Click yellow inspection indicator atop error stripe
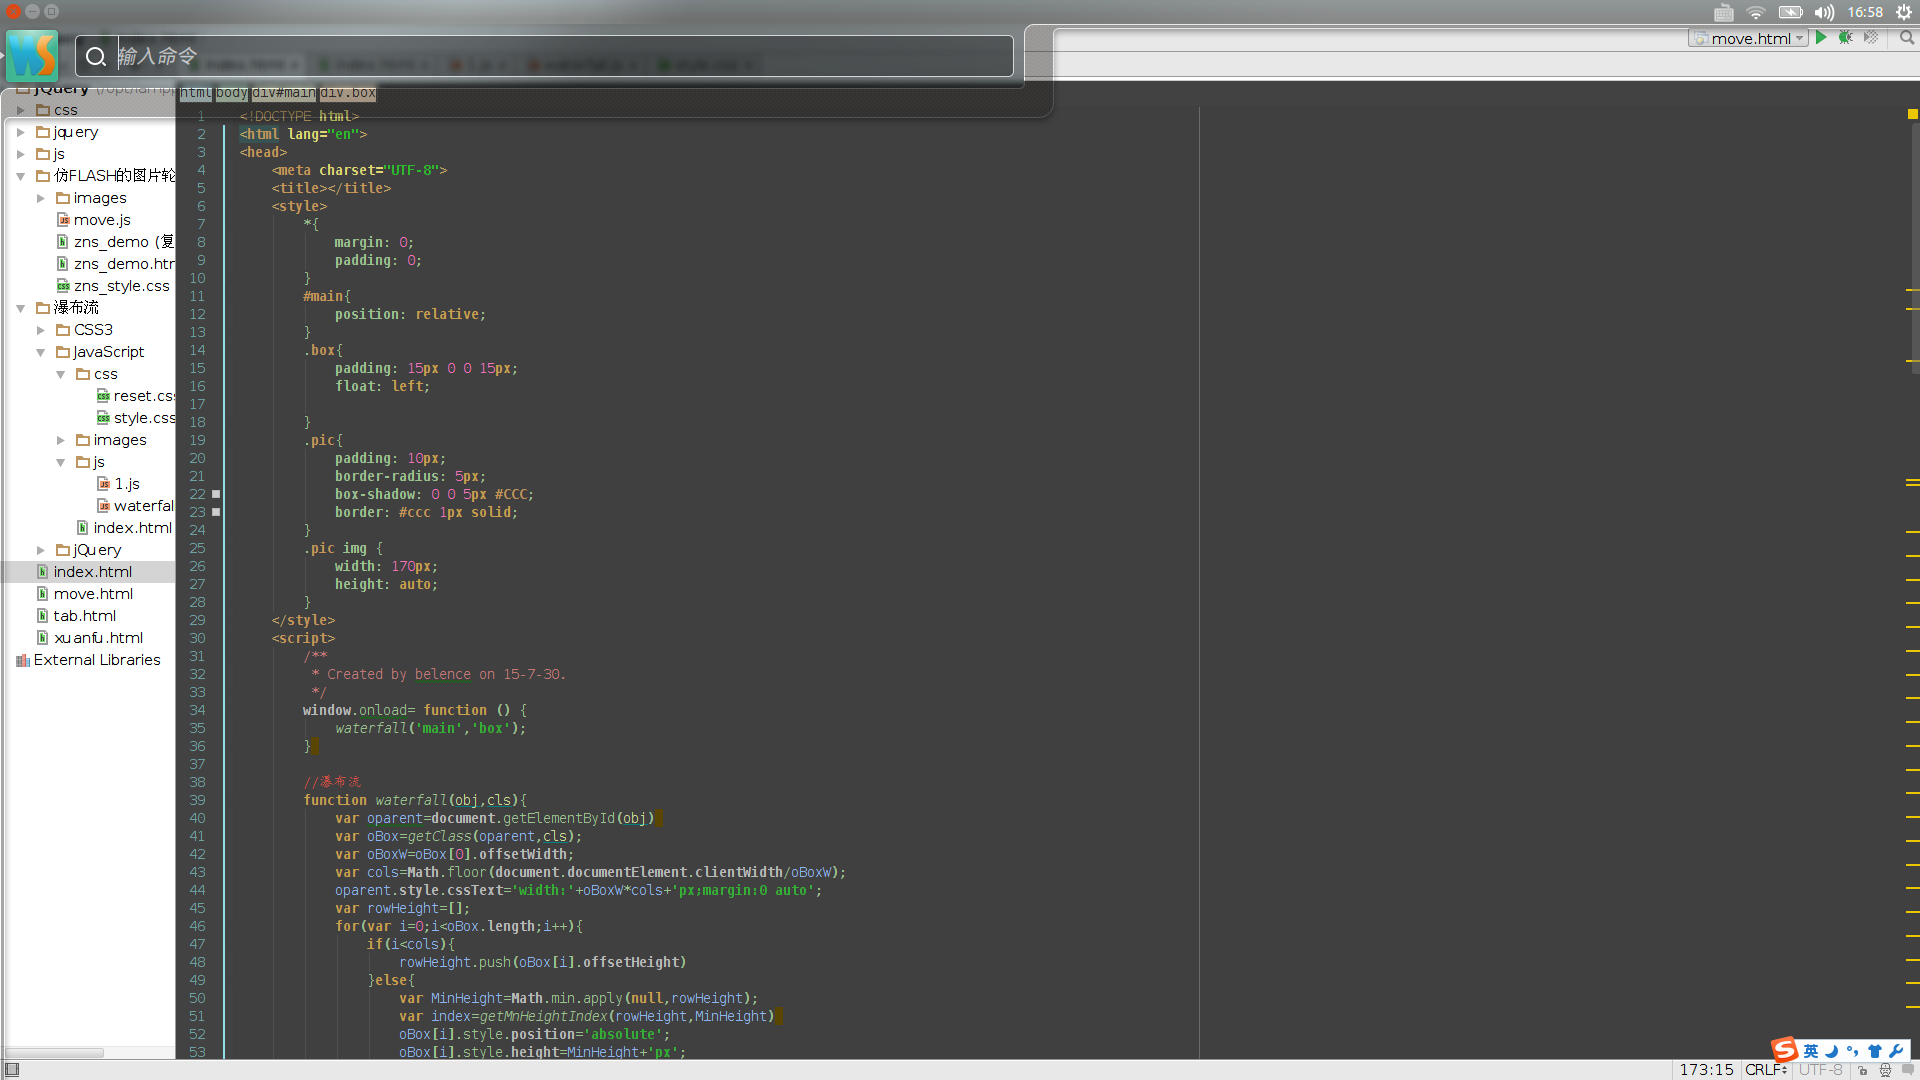The image size is (1920, 1080). pos(1912,114)
